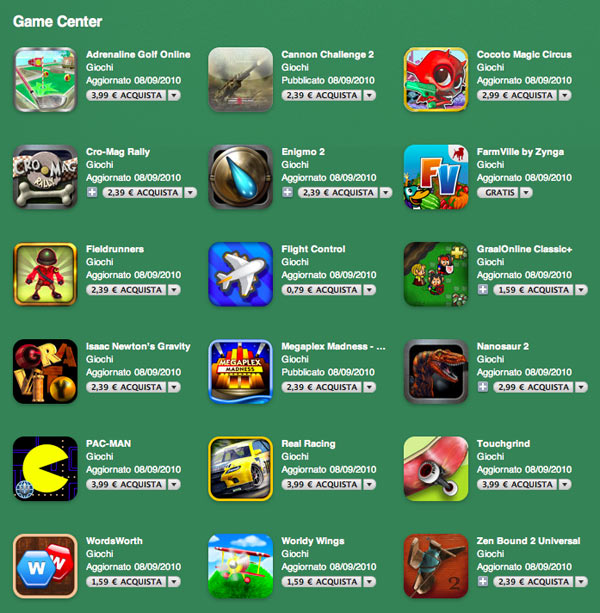Click the plus badge next to Nanosaur 2 price

click(483, 387)
